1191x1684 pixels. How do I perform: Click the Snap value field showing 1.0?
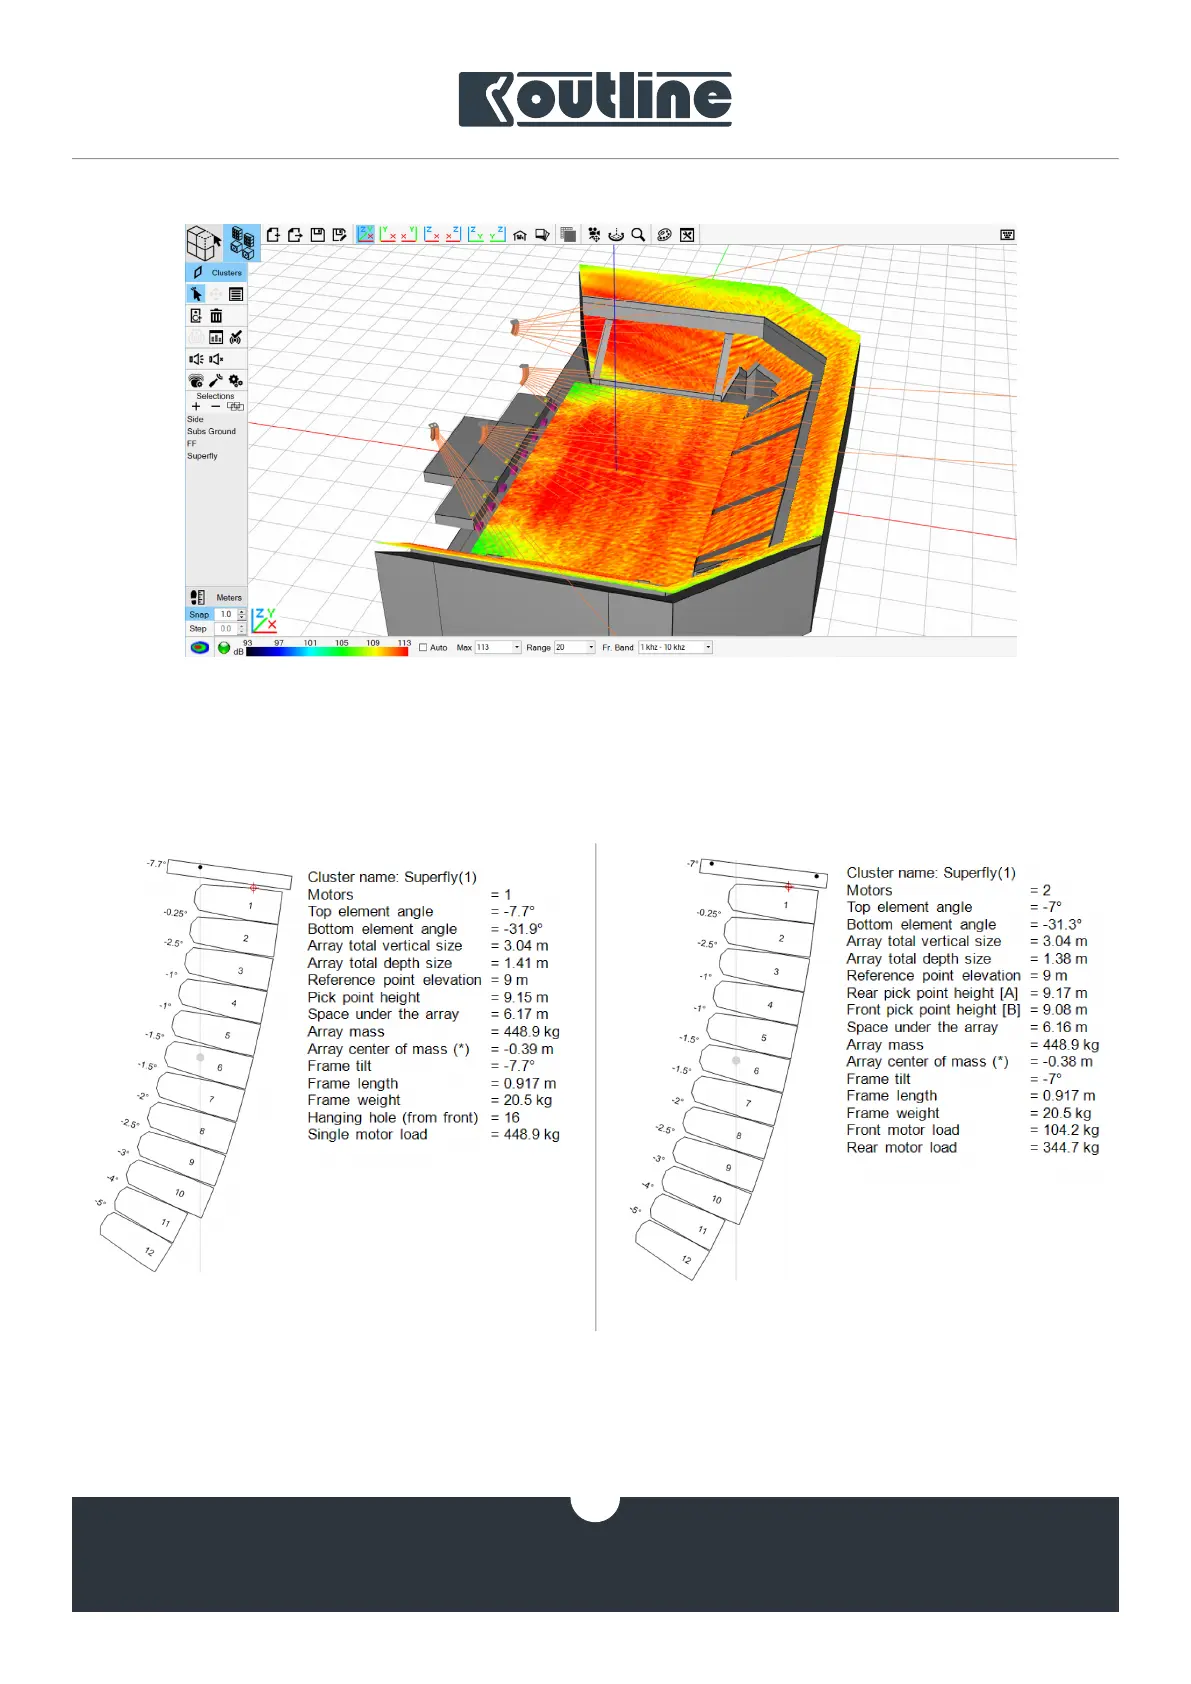tap(225, 615)
